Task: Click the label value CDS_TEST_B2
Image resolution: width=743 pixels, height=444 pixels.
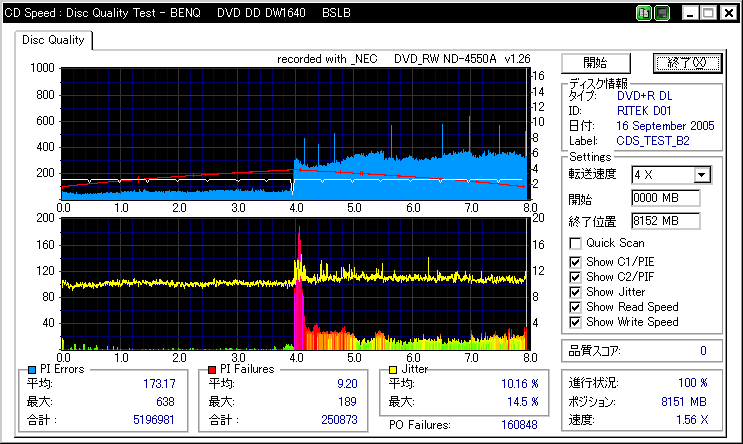Action: (x=653, y=141)
